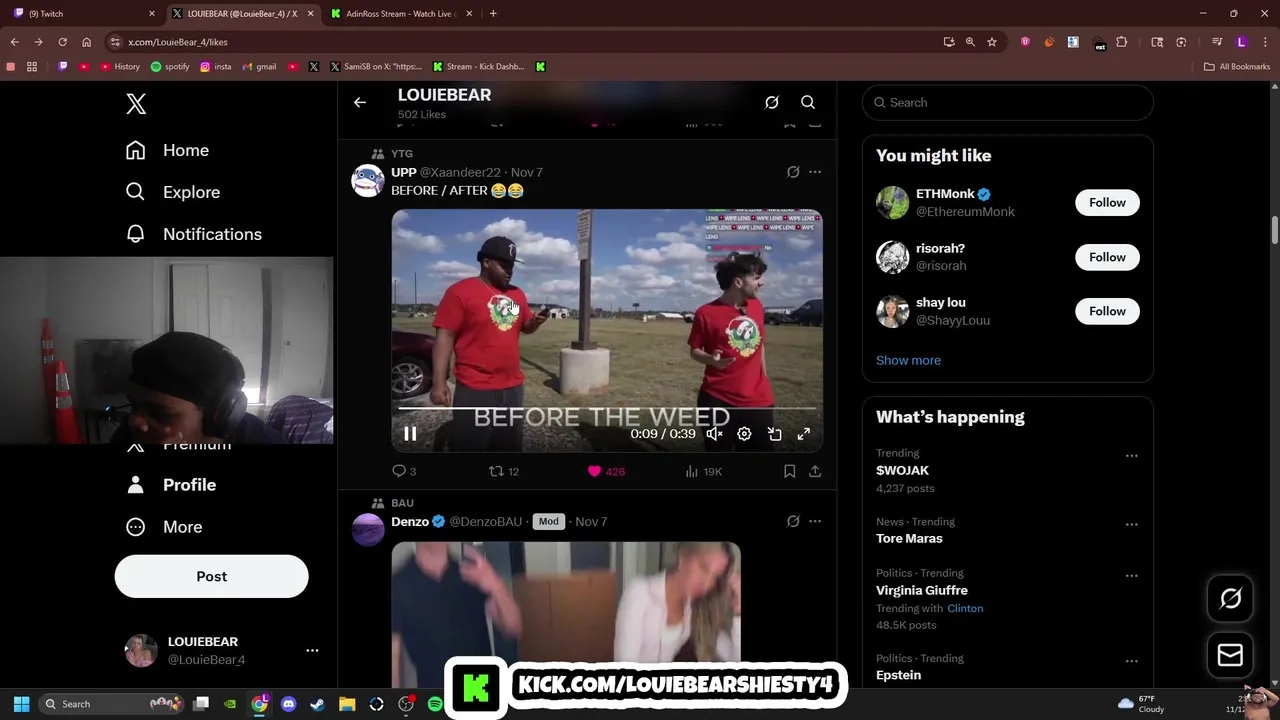This screenshot has height=720, width=1280.
Task: Open UPP's profile avatar
Action: [368, 181]
